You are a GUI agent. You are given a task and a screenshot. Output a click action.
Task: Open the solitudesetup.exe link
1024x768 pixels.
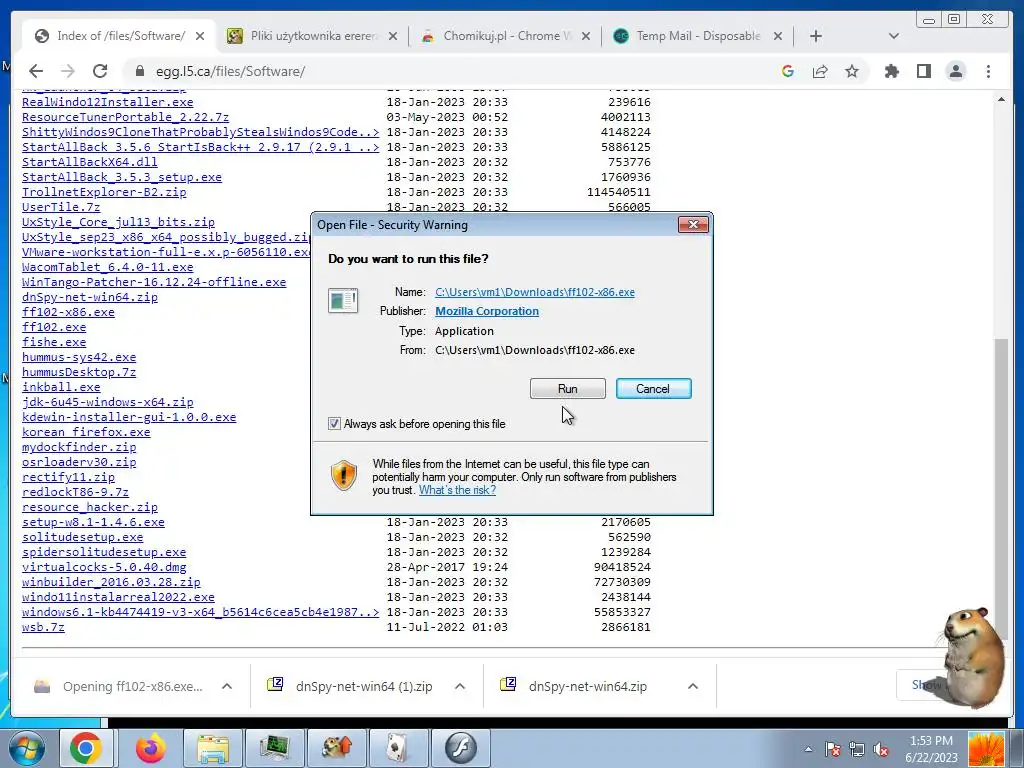pos(82,537)
